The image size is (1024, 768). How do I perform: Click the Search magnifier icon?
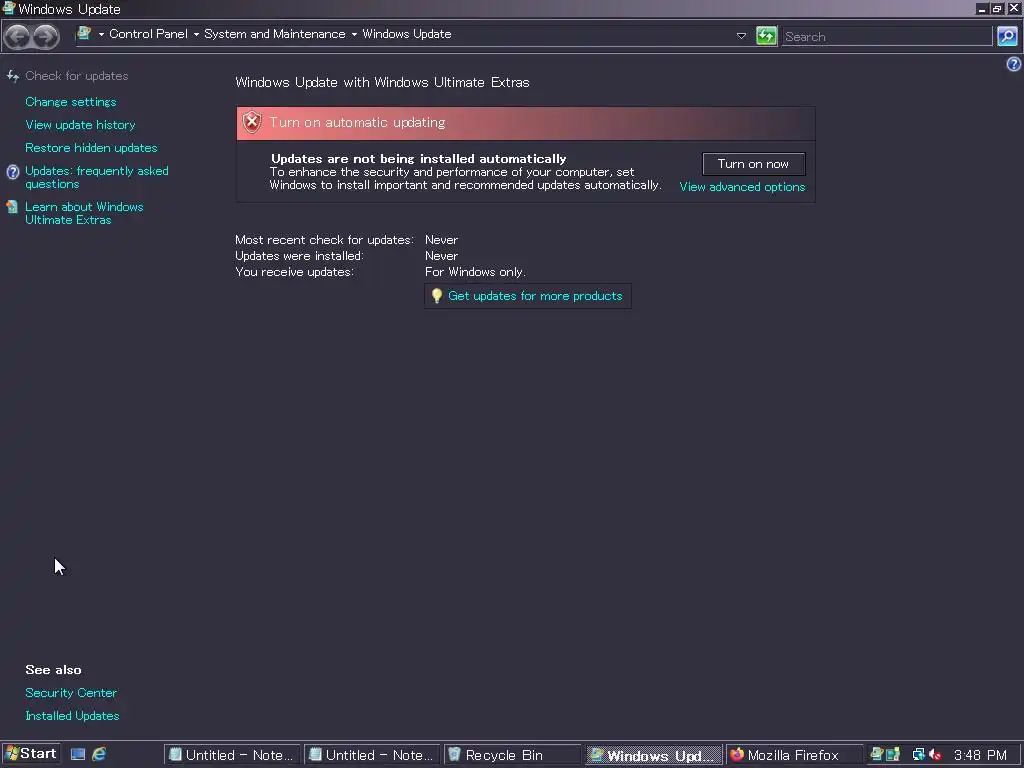pos(1006,36)
